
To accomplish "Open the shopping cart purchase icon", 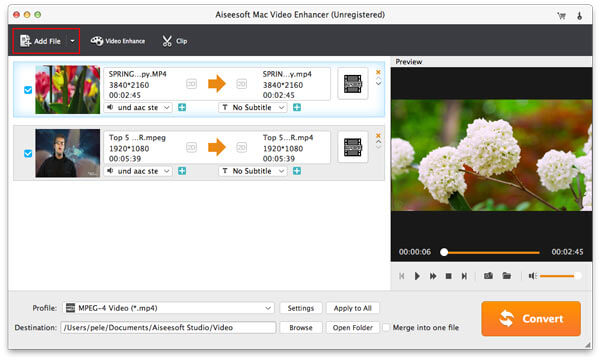I will pos(561,16).
